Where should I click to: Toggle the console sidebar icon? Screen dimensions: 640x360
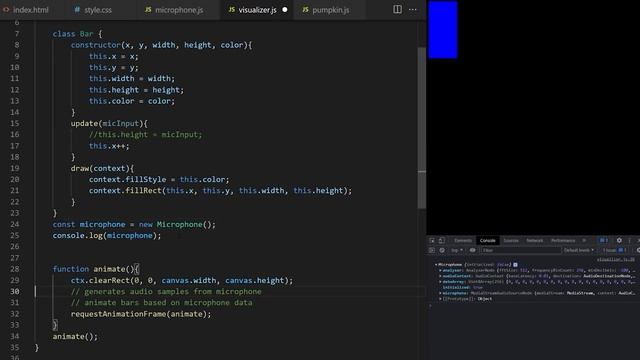pos(432,250)
